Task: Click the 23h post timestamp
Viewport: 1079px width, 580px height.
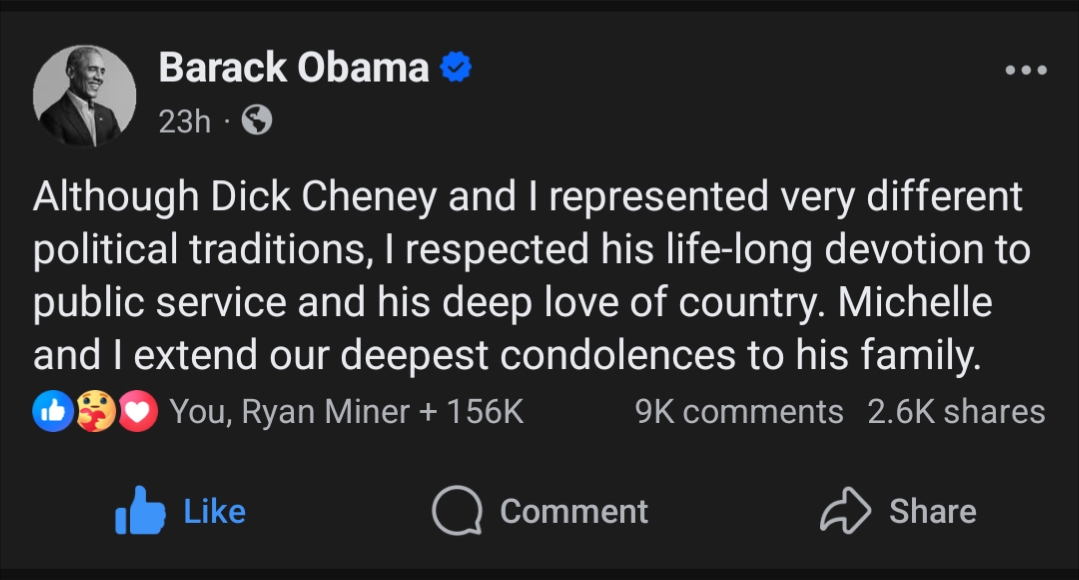Action: pyautogui.click(x=184, y=121)
